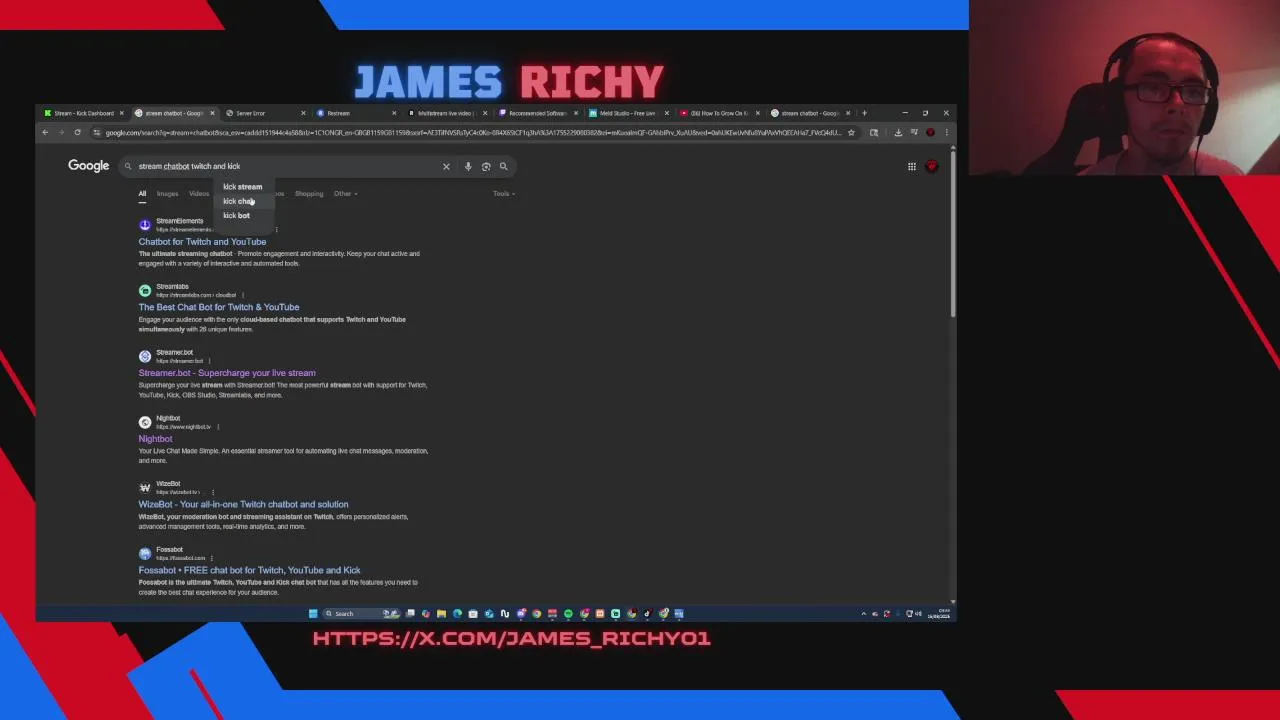Expand the Other search filter dropdown
The image size is (1280, 720).
[345, 194]
